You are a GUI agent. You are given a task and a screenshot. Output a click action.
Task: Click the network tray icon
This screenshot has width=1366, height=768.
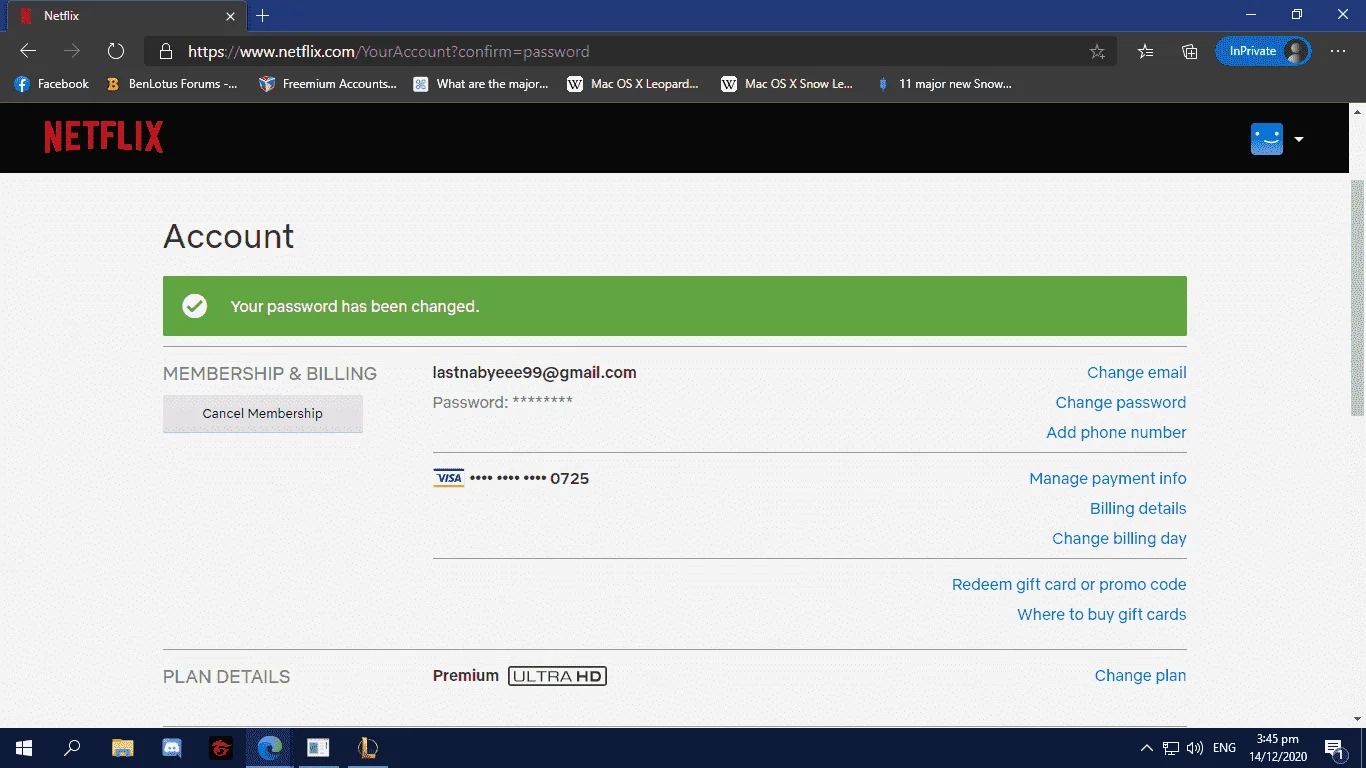[x=1171, y=748]
